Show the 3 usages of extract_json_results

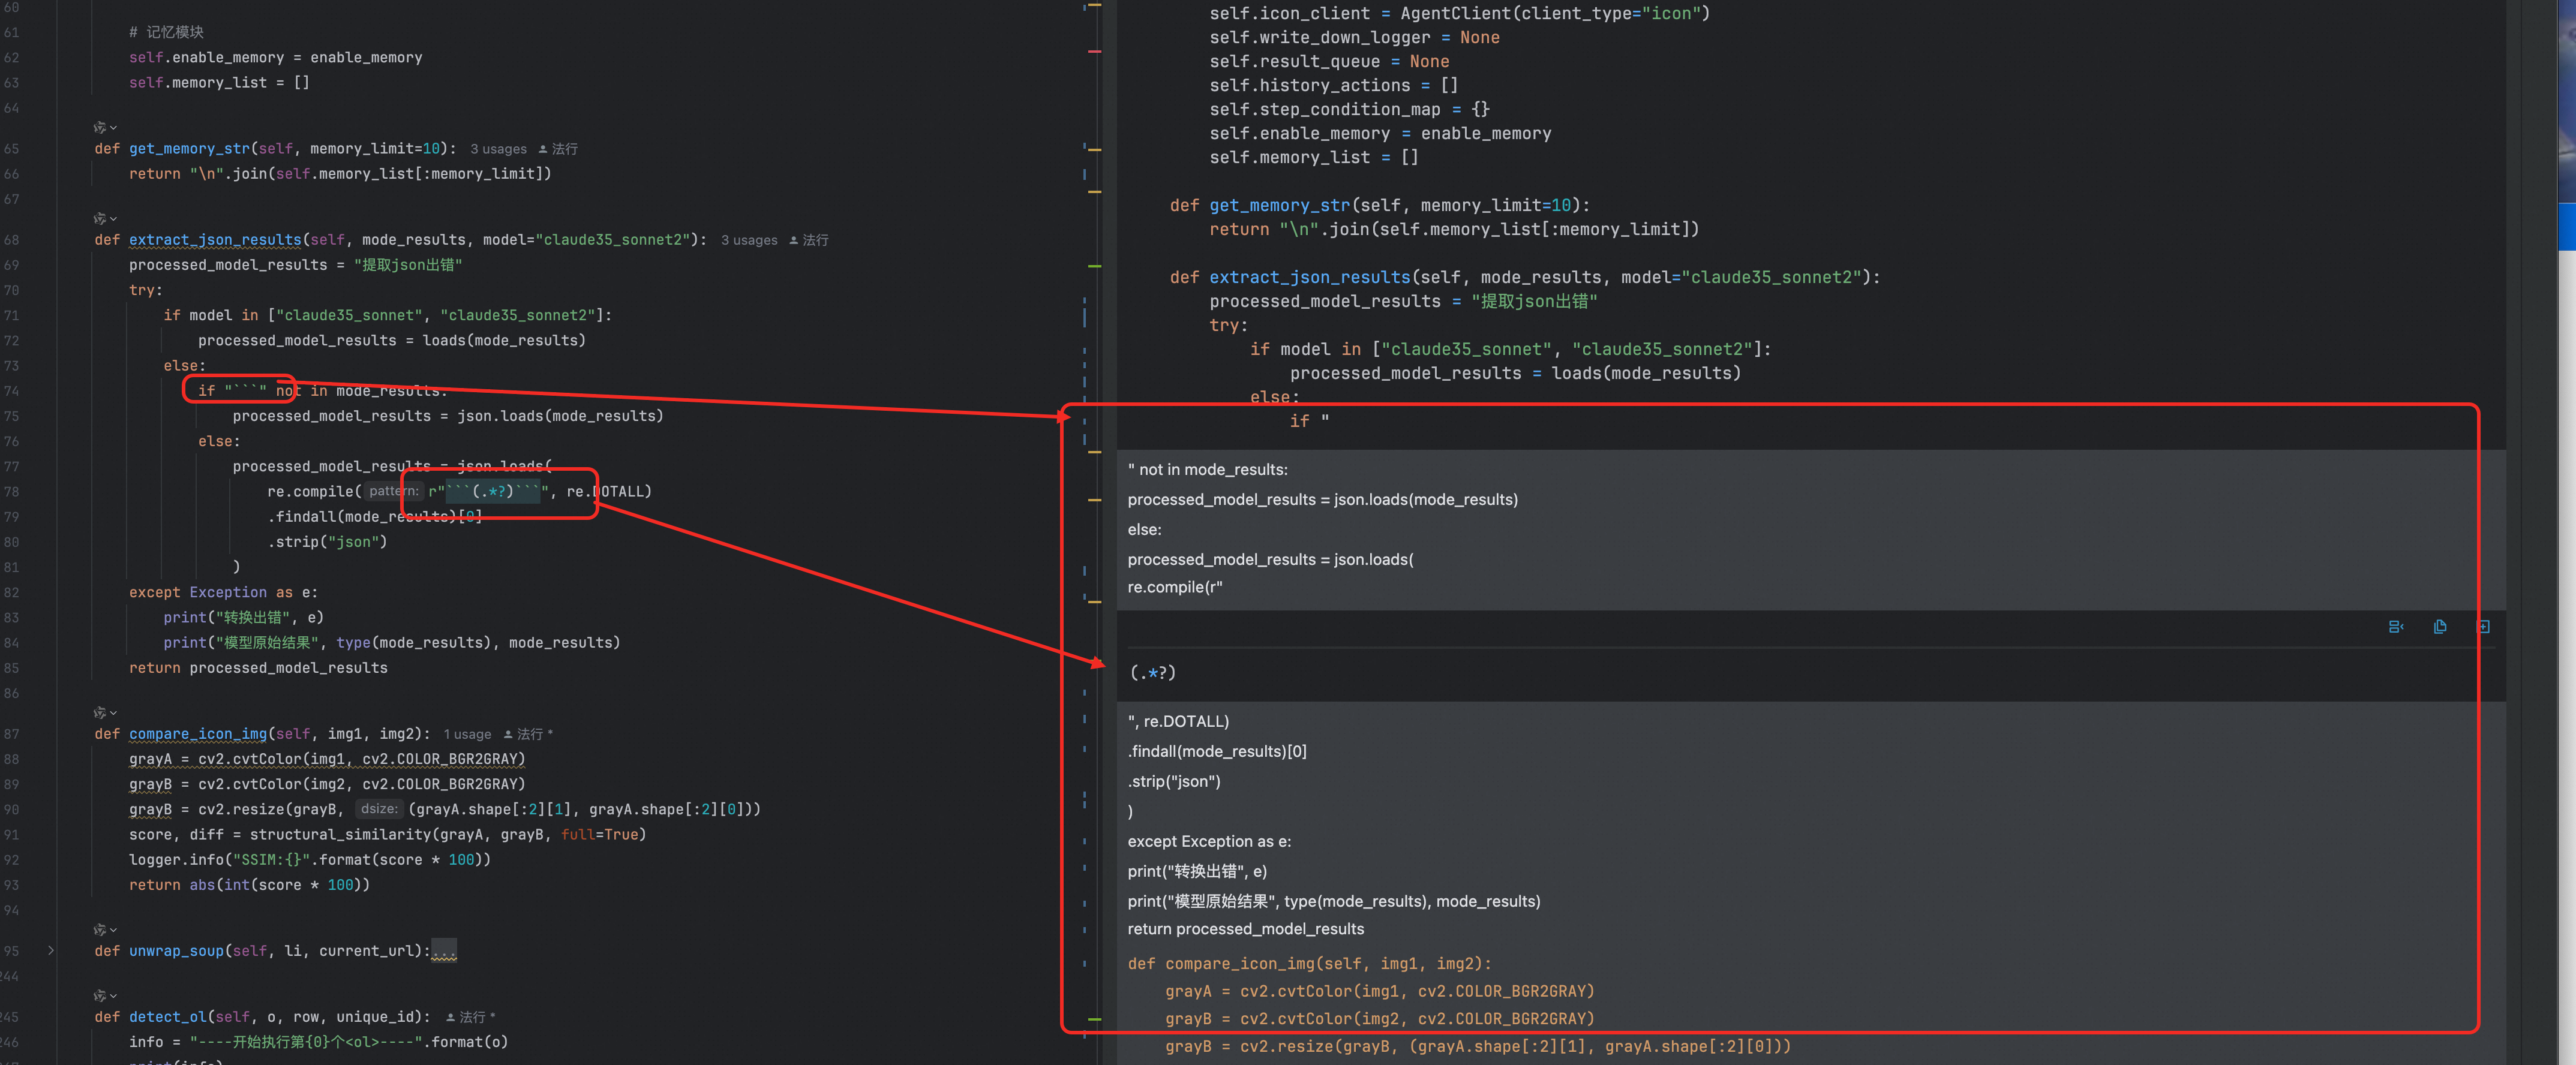[x=749, y=240]
